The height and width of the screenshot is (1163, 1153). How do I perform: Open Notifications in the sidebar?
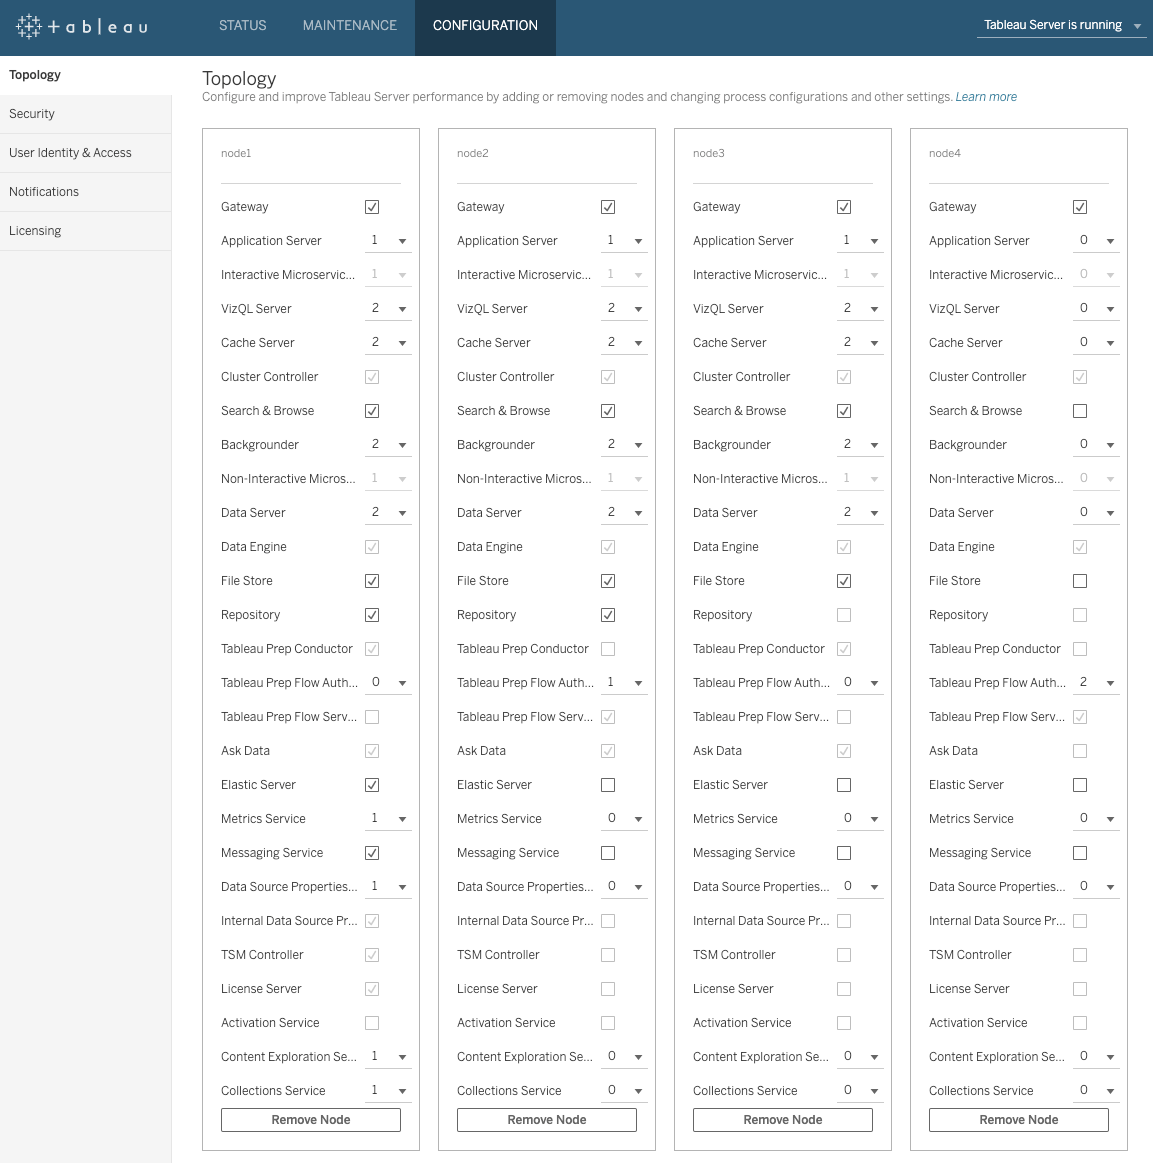coord(85,192)
